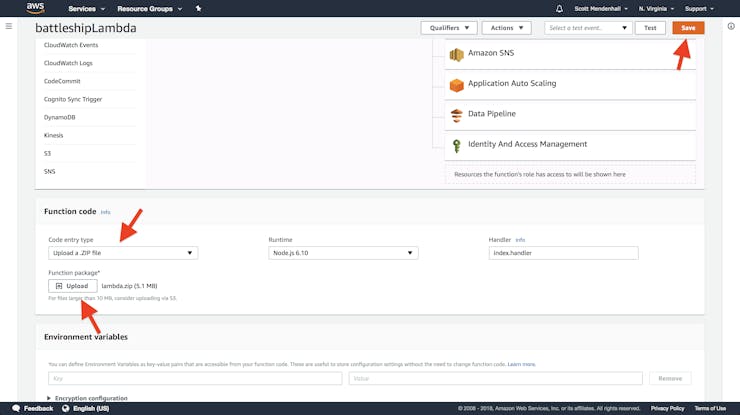Click the battleshipLambda function title
Viewport: 740px width, 415px height.
(x=86, y=28)
